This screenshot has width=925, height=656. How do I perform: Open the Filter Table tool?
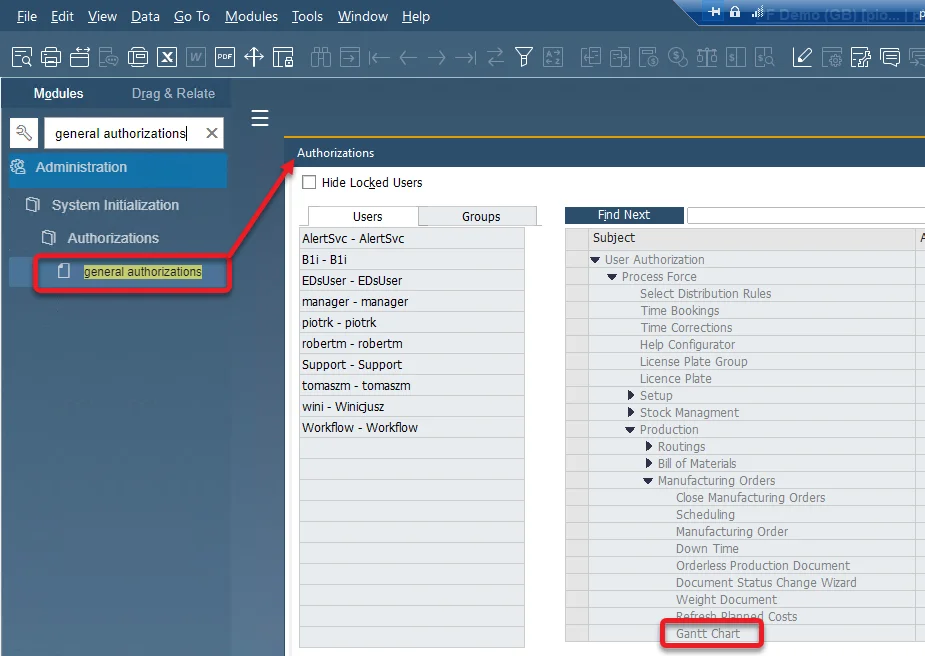pos(523,57)
